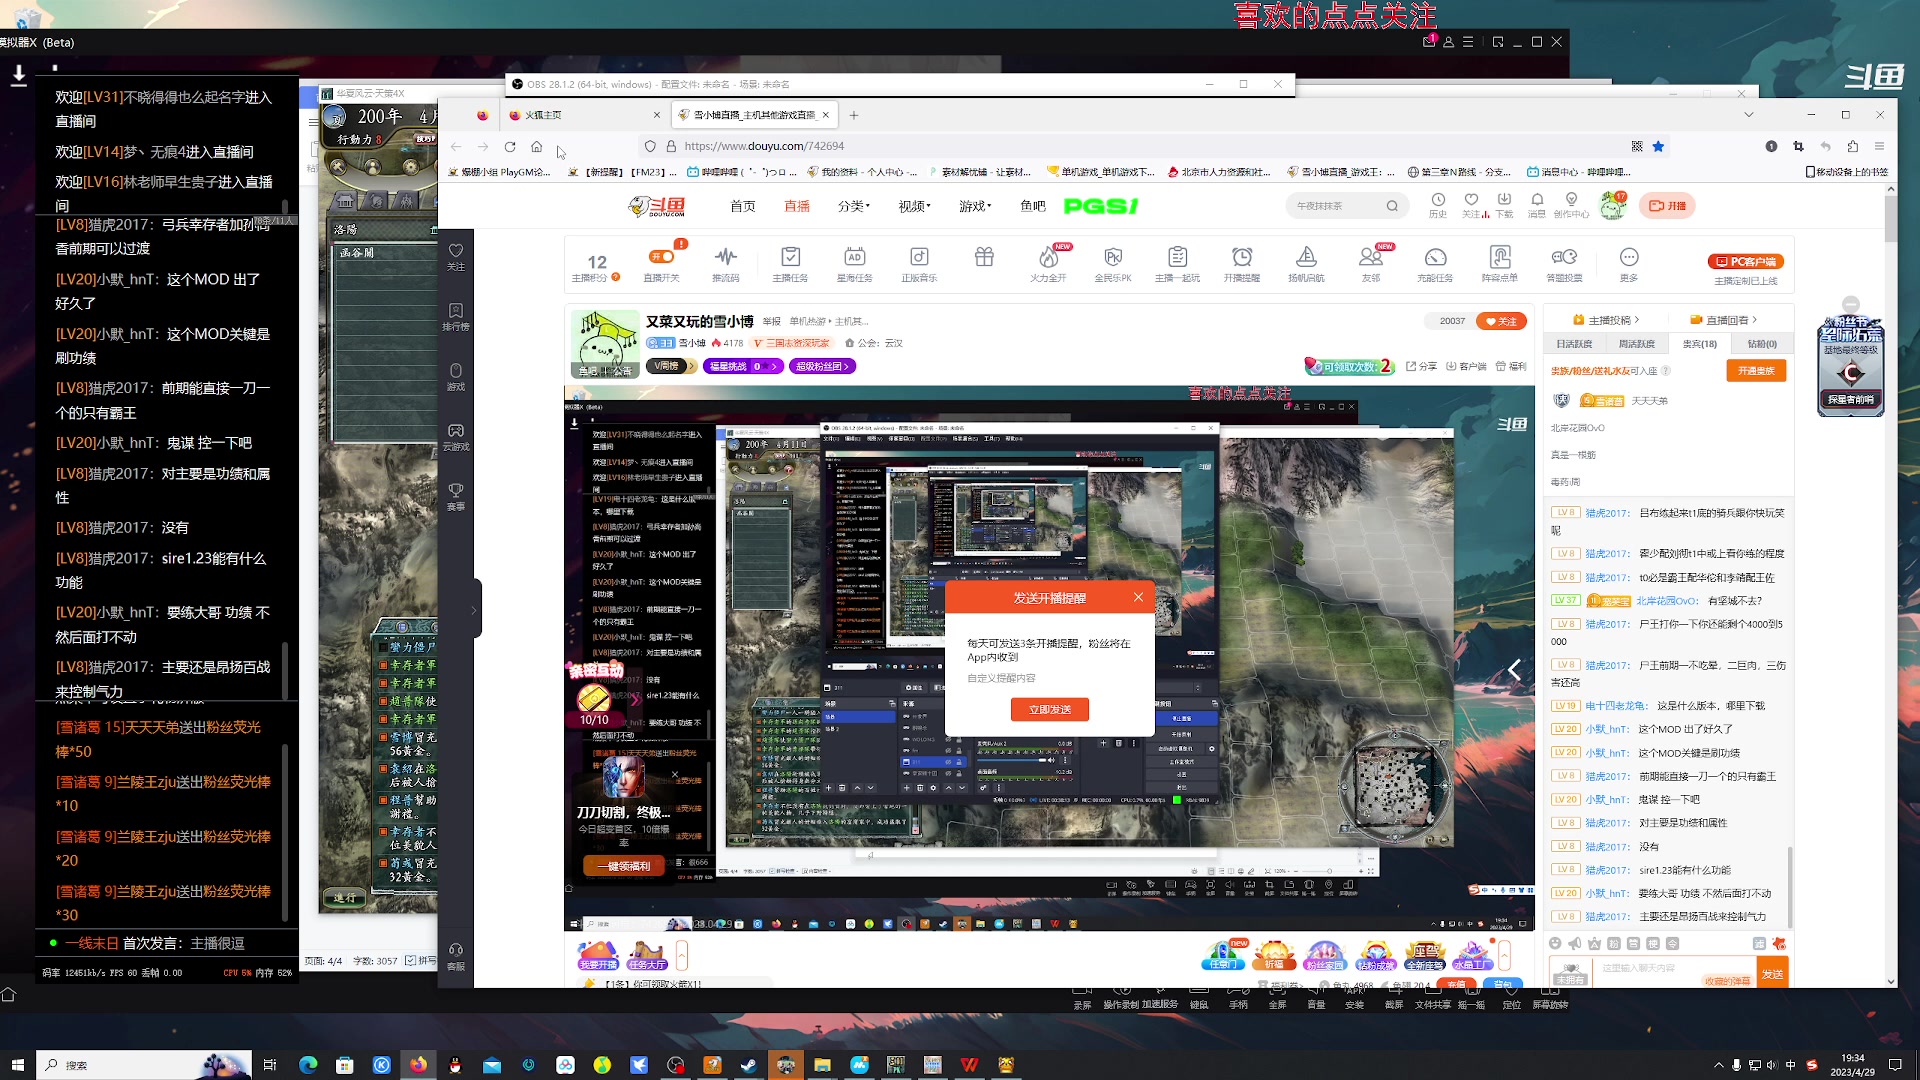Switch to the 钻粉(0) tab
The width and height of the screenshot is (1920, 1080).
pyautogui.click(x=1762, y=344)
